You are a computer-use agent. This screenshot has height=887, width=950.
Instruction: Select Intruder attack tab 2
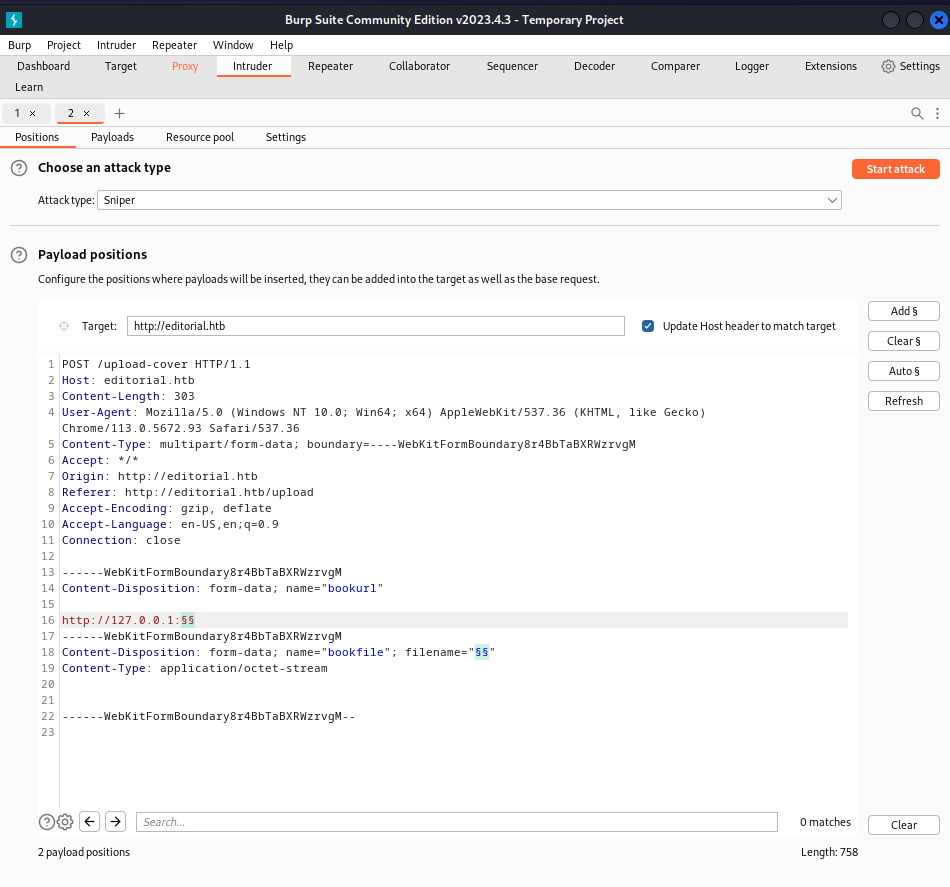[71, 113]
